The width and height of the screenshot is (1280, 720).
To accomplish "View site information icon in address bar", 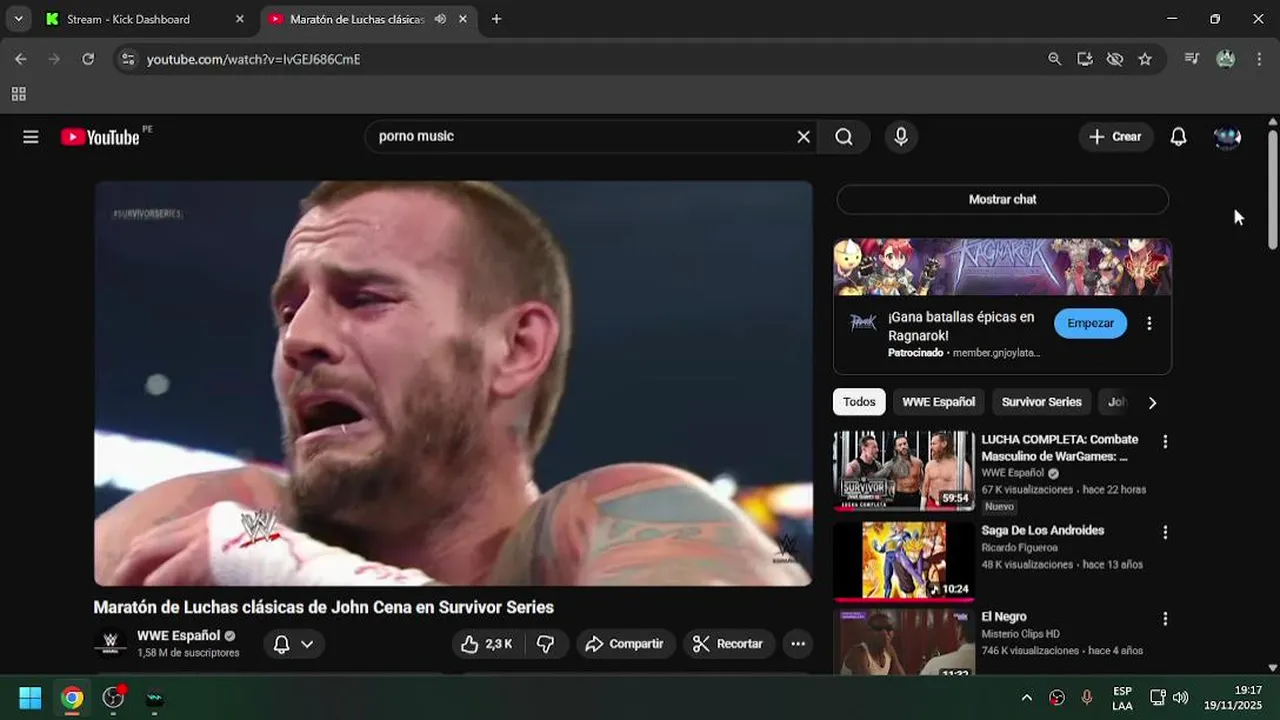I will coord(127,59).
